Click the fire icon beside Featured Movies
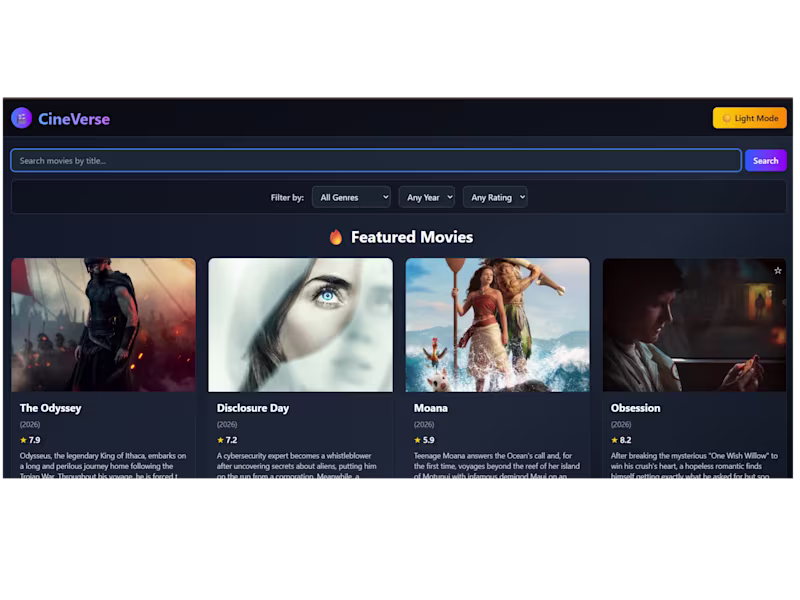 336,237
